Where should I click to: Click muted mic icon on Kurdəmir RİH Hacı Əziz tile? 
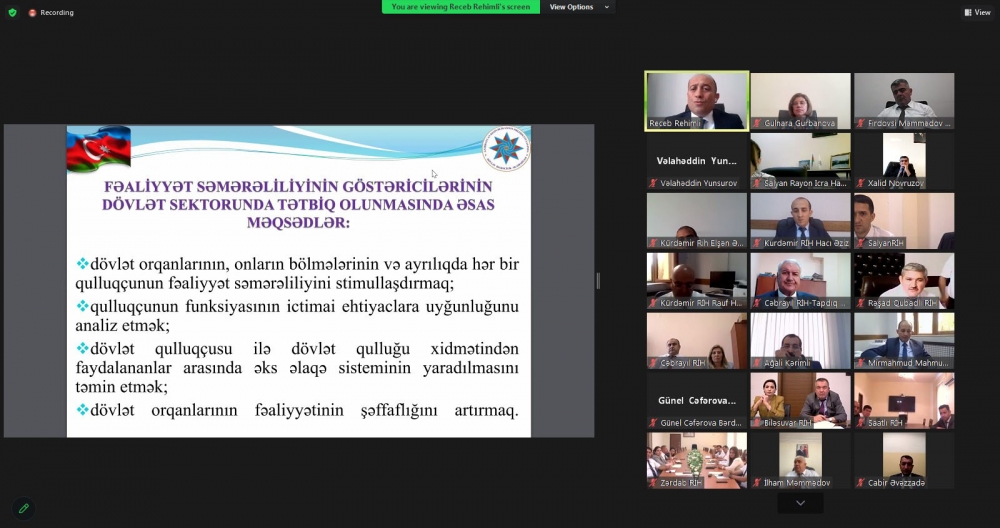tap(758, 243)
